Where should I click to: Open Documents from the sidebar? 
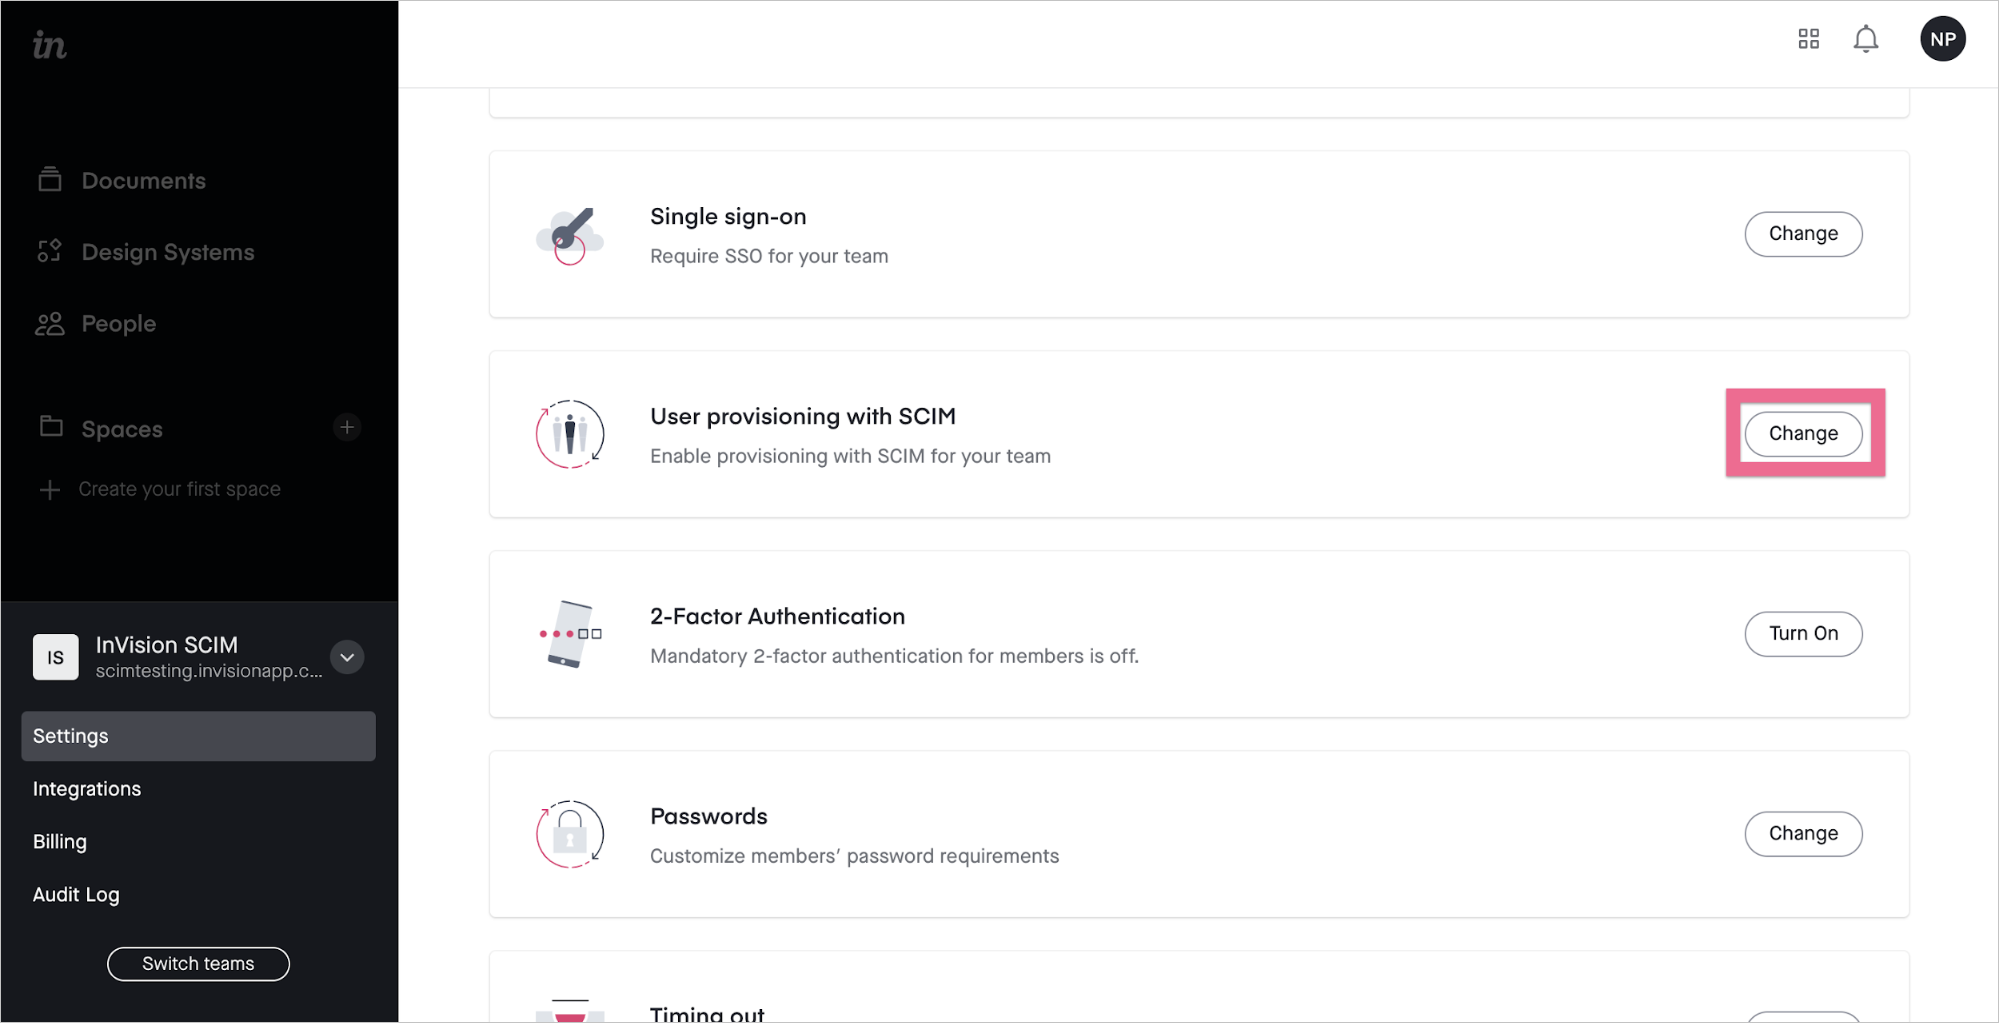point(142,180)
